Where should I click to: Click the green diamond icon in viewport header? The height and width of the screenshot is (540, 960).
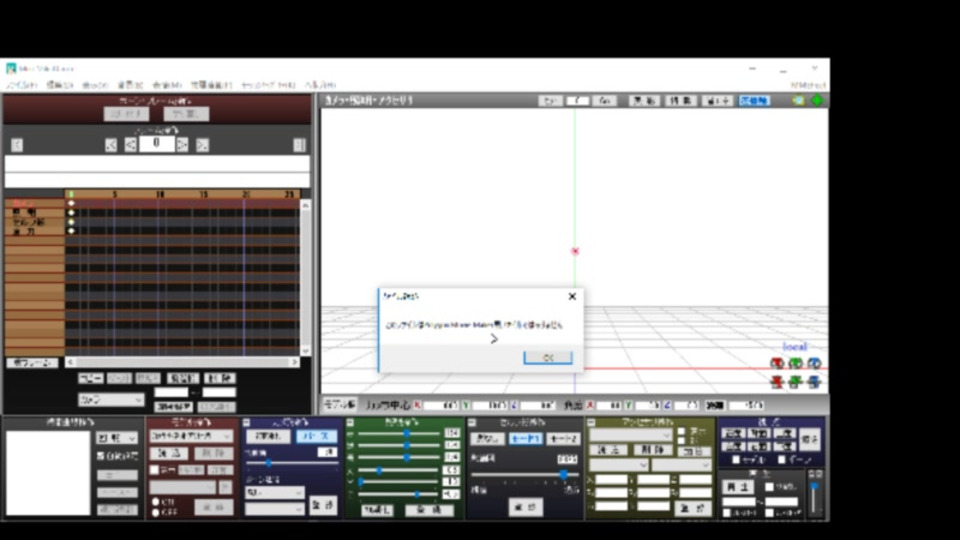point(817,100)
